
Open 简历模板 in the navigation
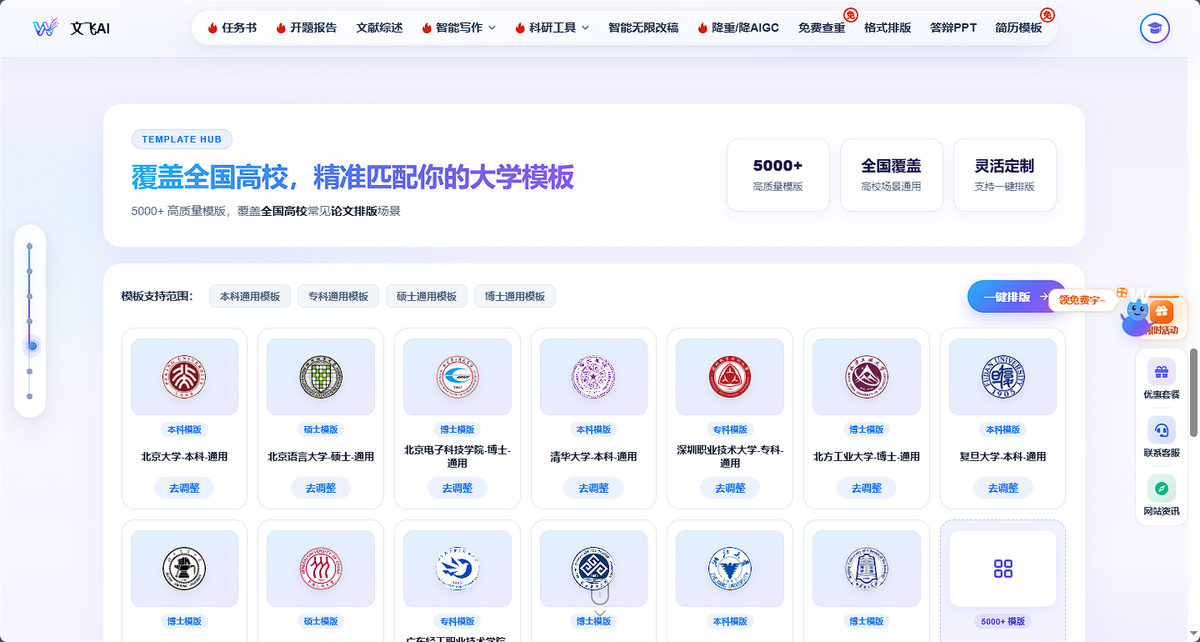(1019, 28)
